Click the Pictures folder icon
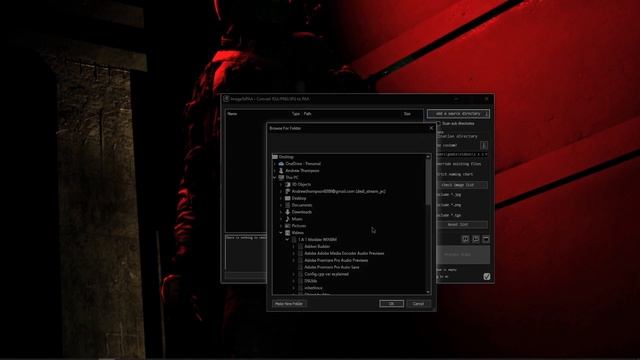Screen dimensions: 640x360 tap(288, 226)
